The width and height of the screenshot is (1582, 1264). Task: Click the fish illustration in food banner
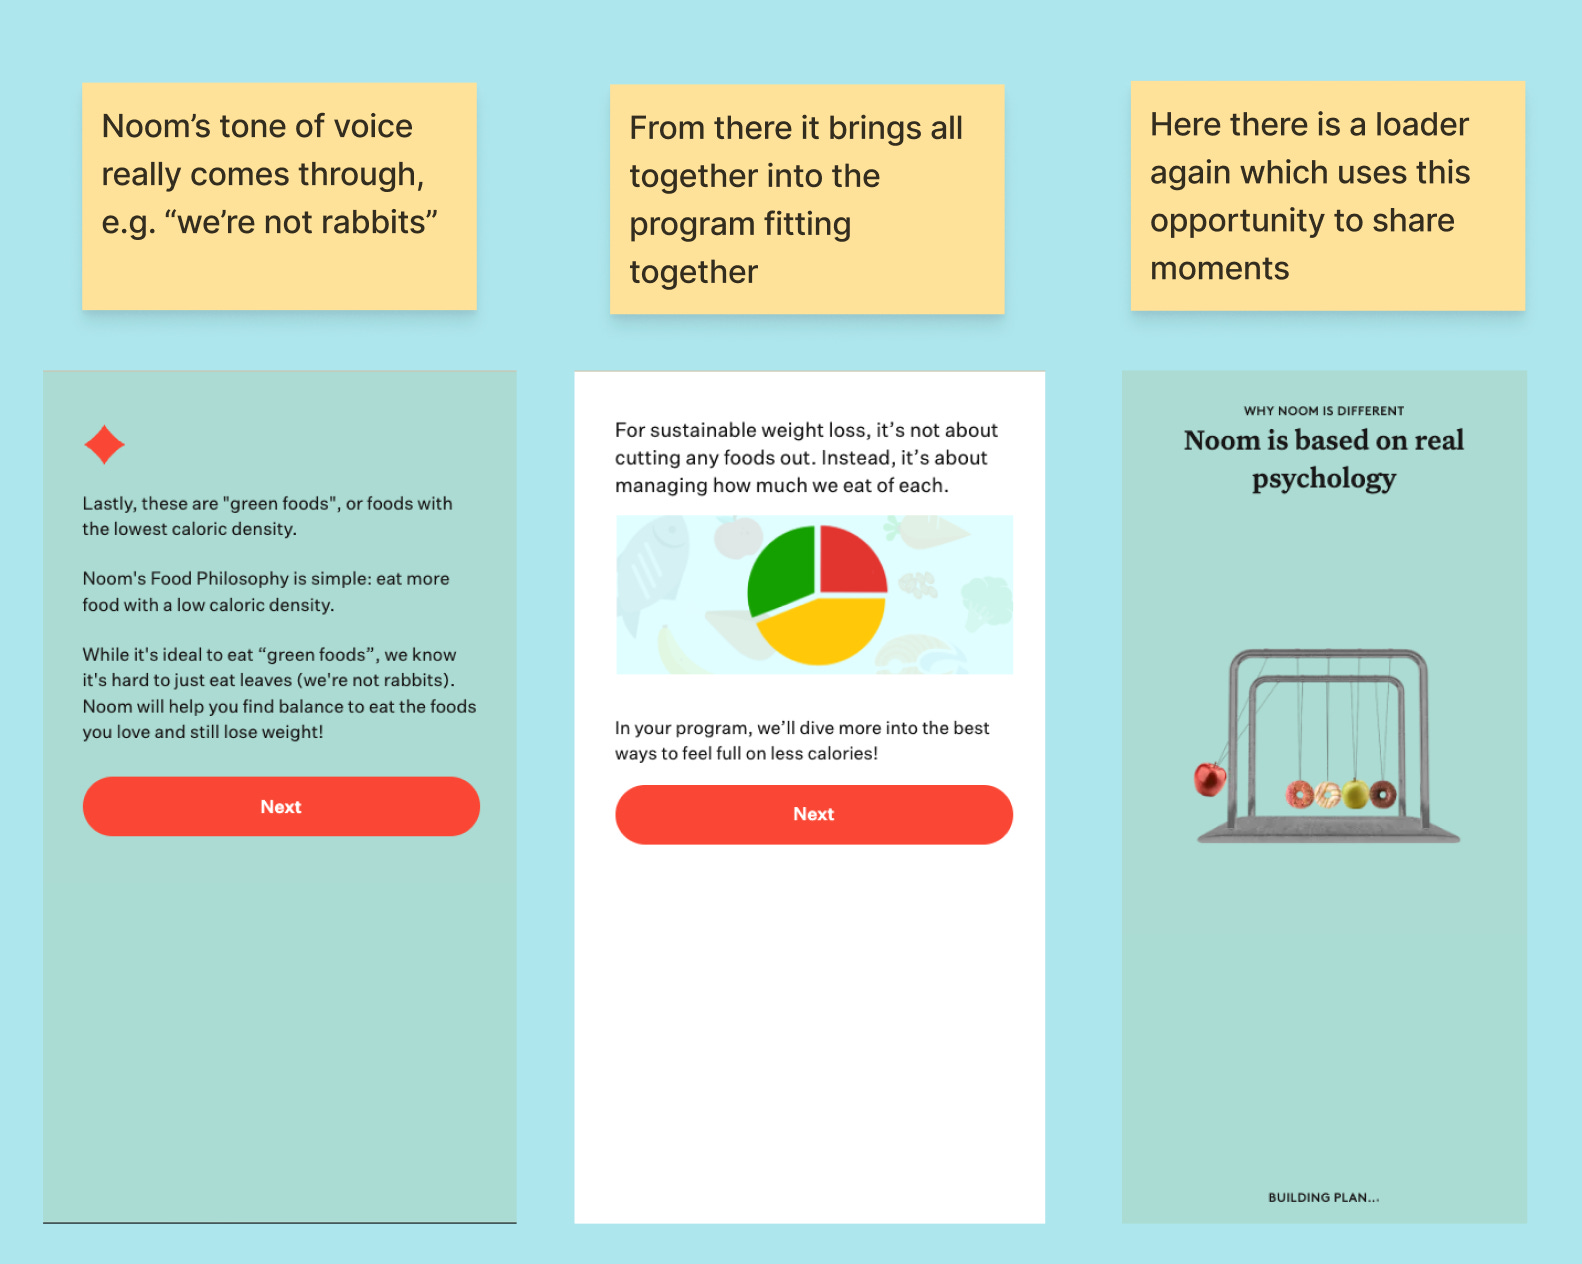652,565
